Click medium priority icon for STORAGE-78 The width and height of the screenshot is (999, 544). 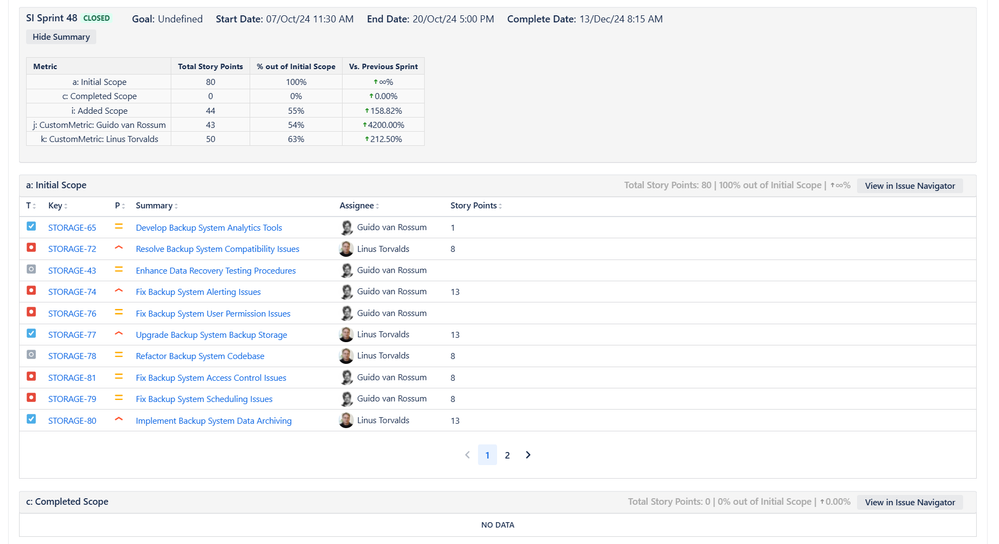click(x=119, y=355)
